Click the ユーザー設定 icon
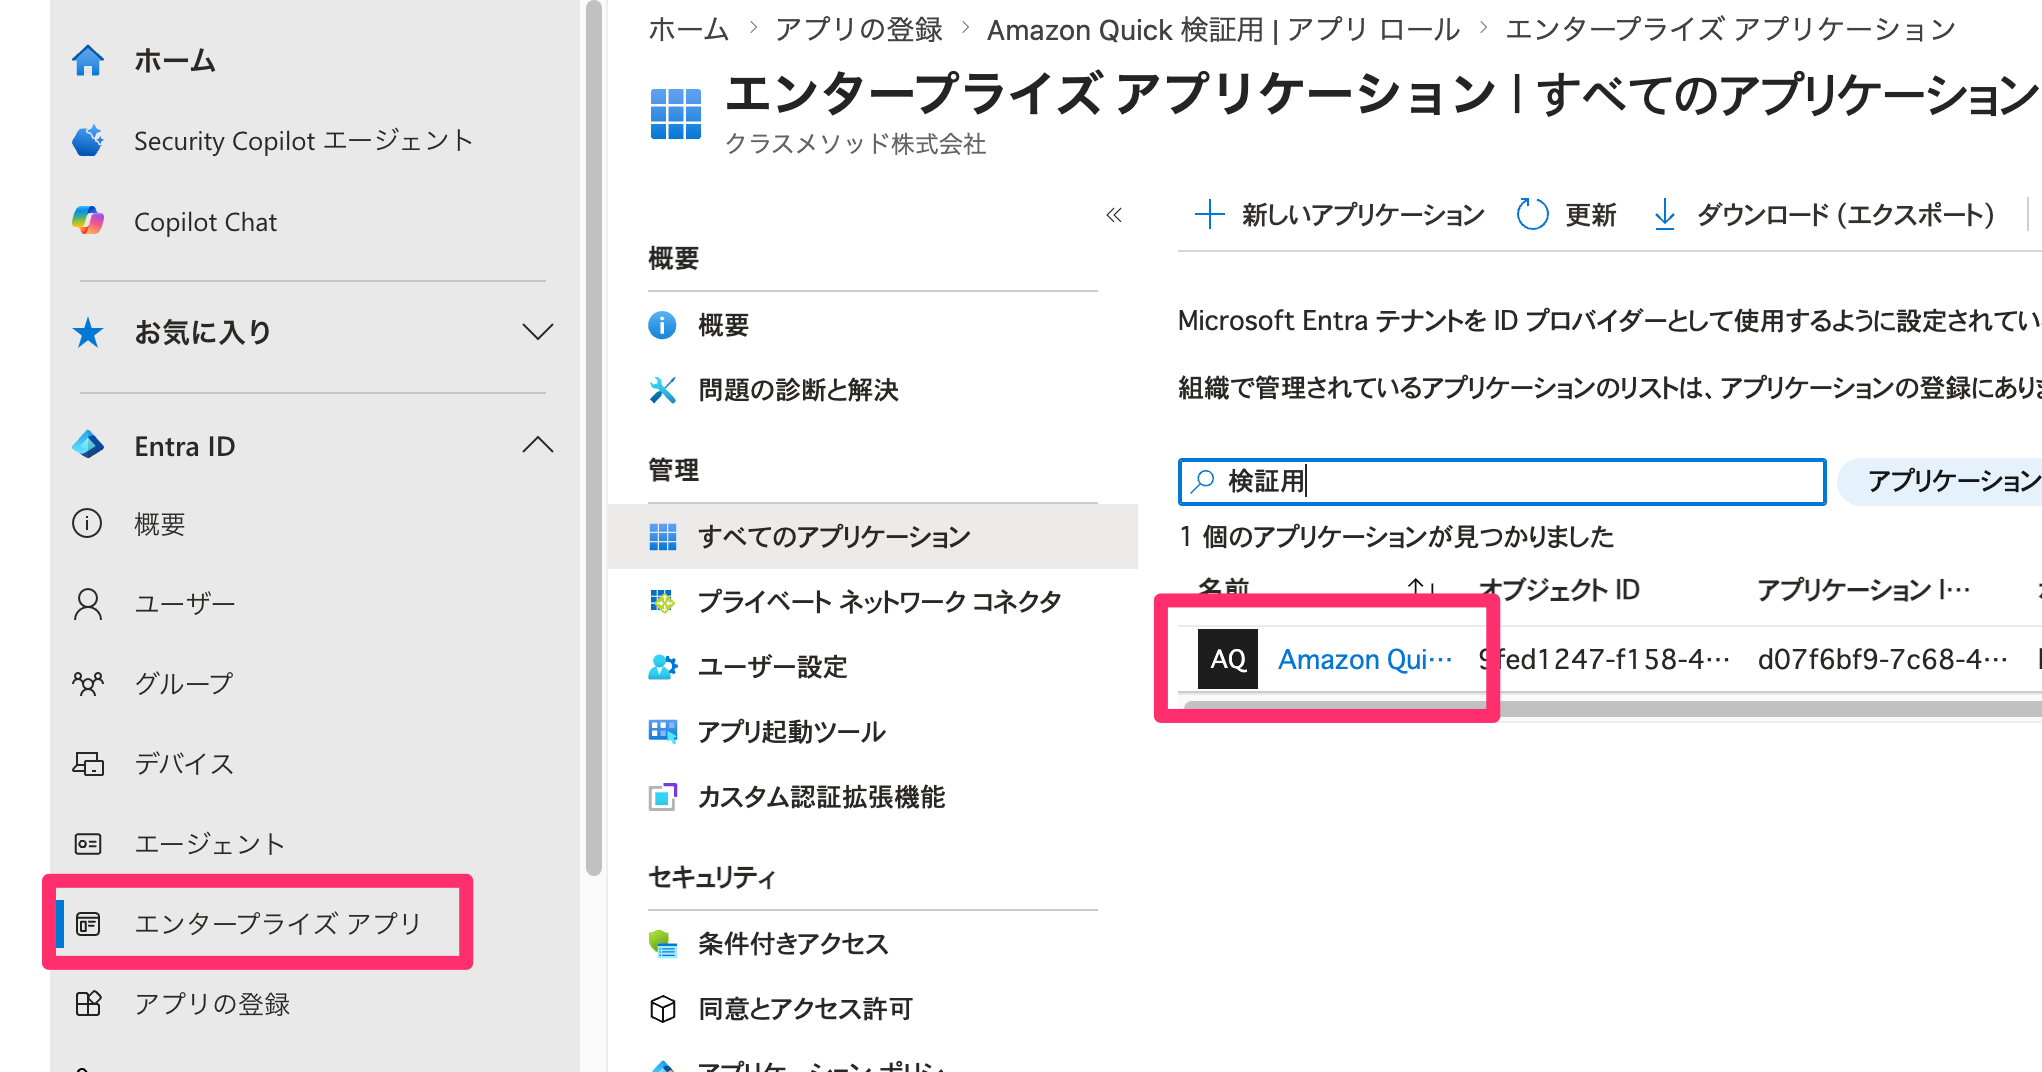This screenshot has height=1072, width=2042. point(662,667)
